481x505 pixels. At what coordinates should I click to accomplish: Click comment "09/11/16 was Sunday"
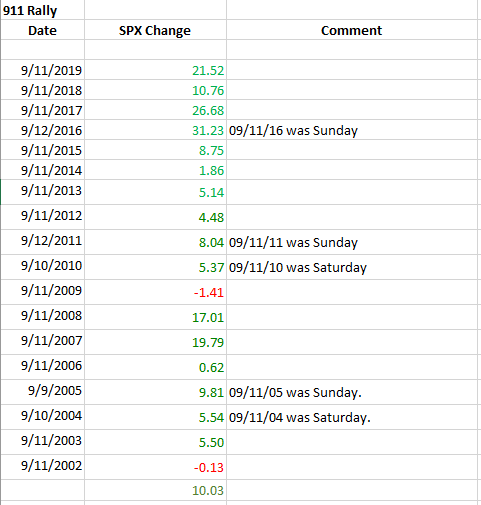pyautogui.click(x=293, y=130)
